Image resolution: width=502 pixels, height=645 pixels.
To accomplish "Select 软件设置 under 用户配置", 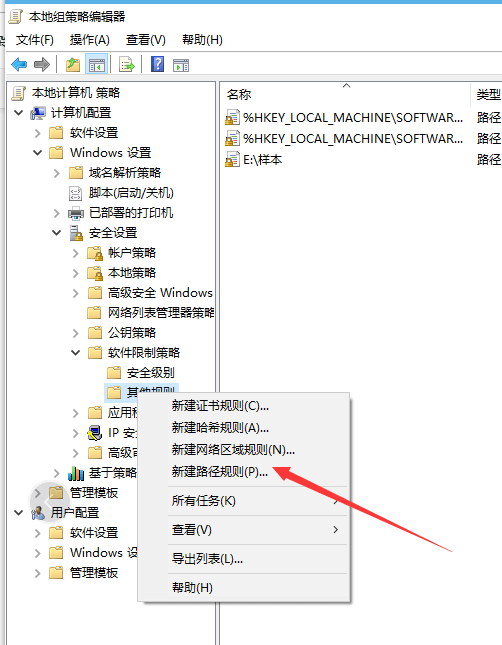I will click(x=94, y=533).
